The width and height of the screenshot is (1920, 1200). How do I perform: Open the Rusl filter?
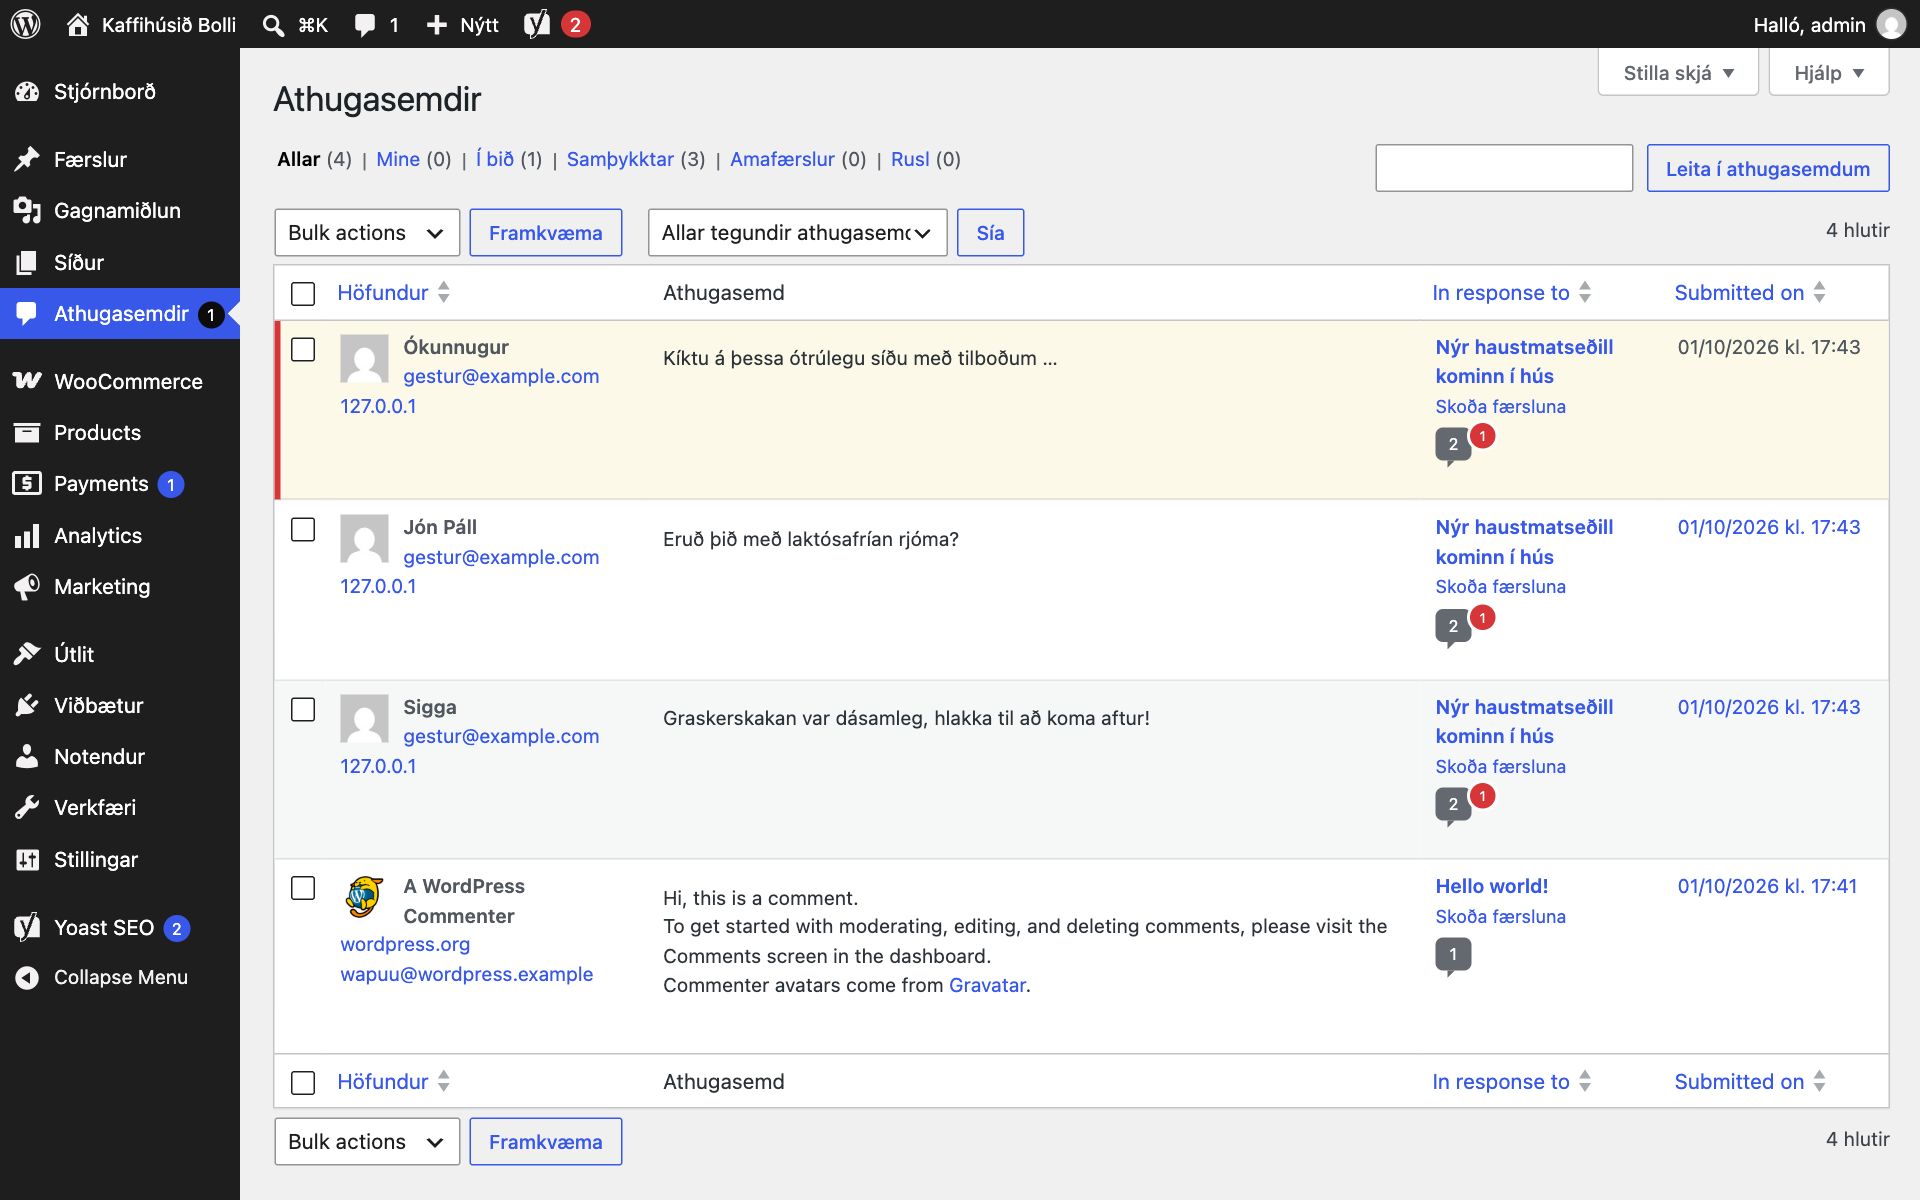(x=910, y=159)
